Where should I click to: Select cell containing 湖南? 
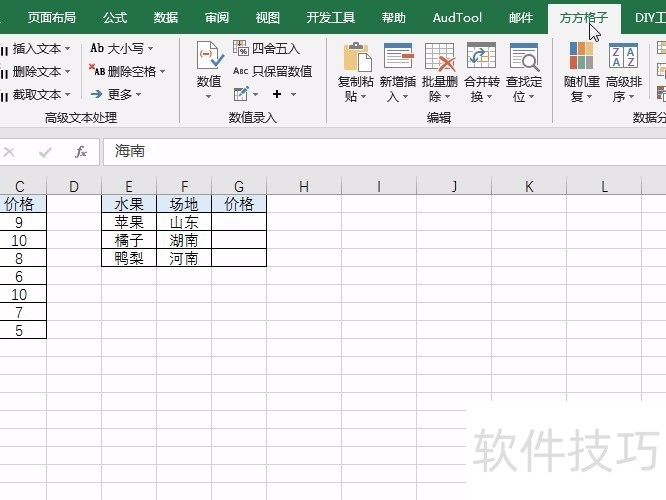point(184,240)
